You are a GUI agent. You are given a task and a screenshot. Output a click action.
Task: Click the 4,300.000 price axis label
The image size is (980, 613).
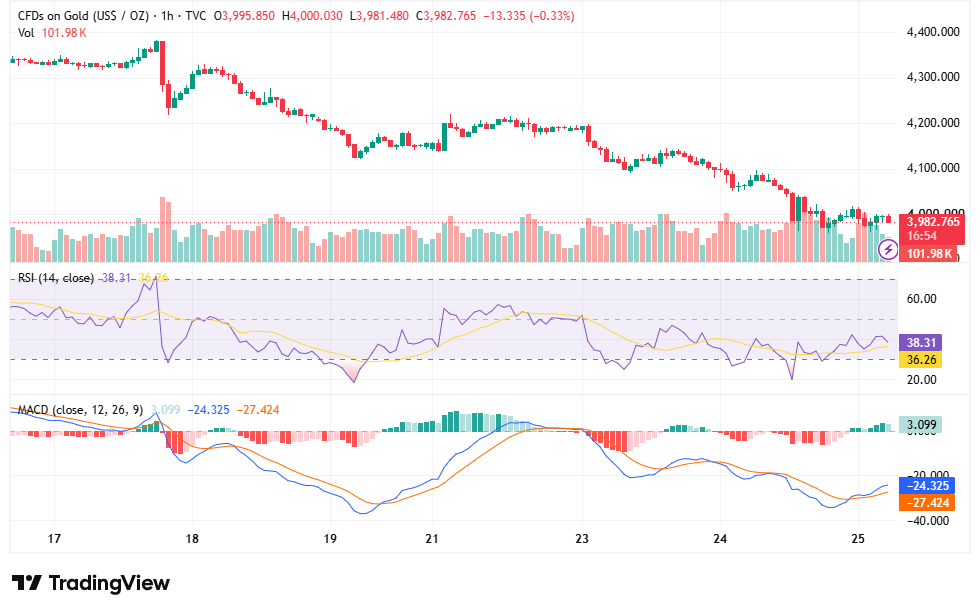932,77
